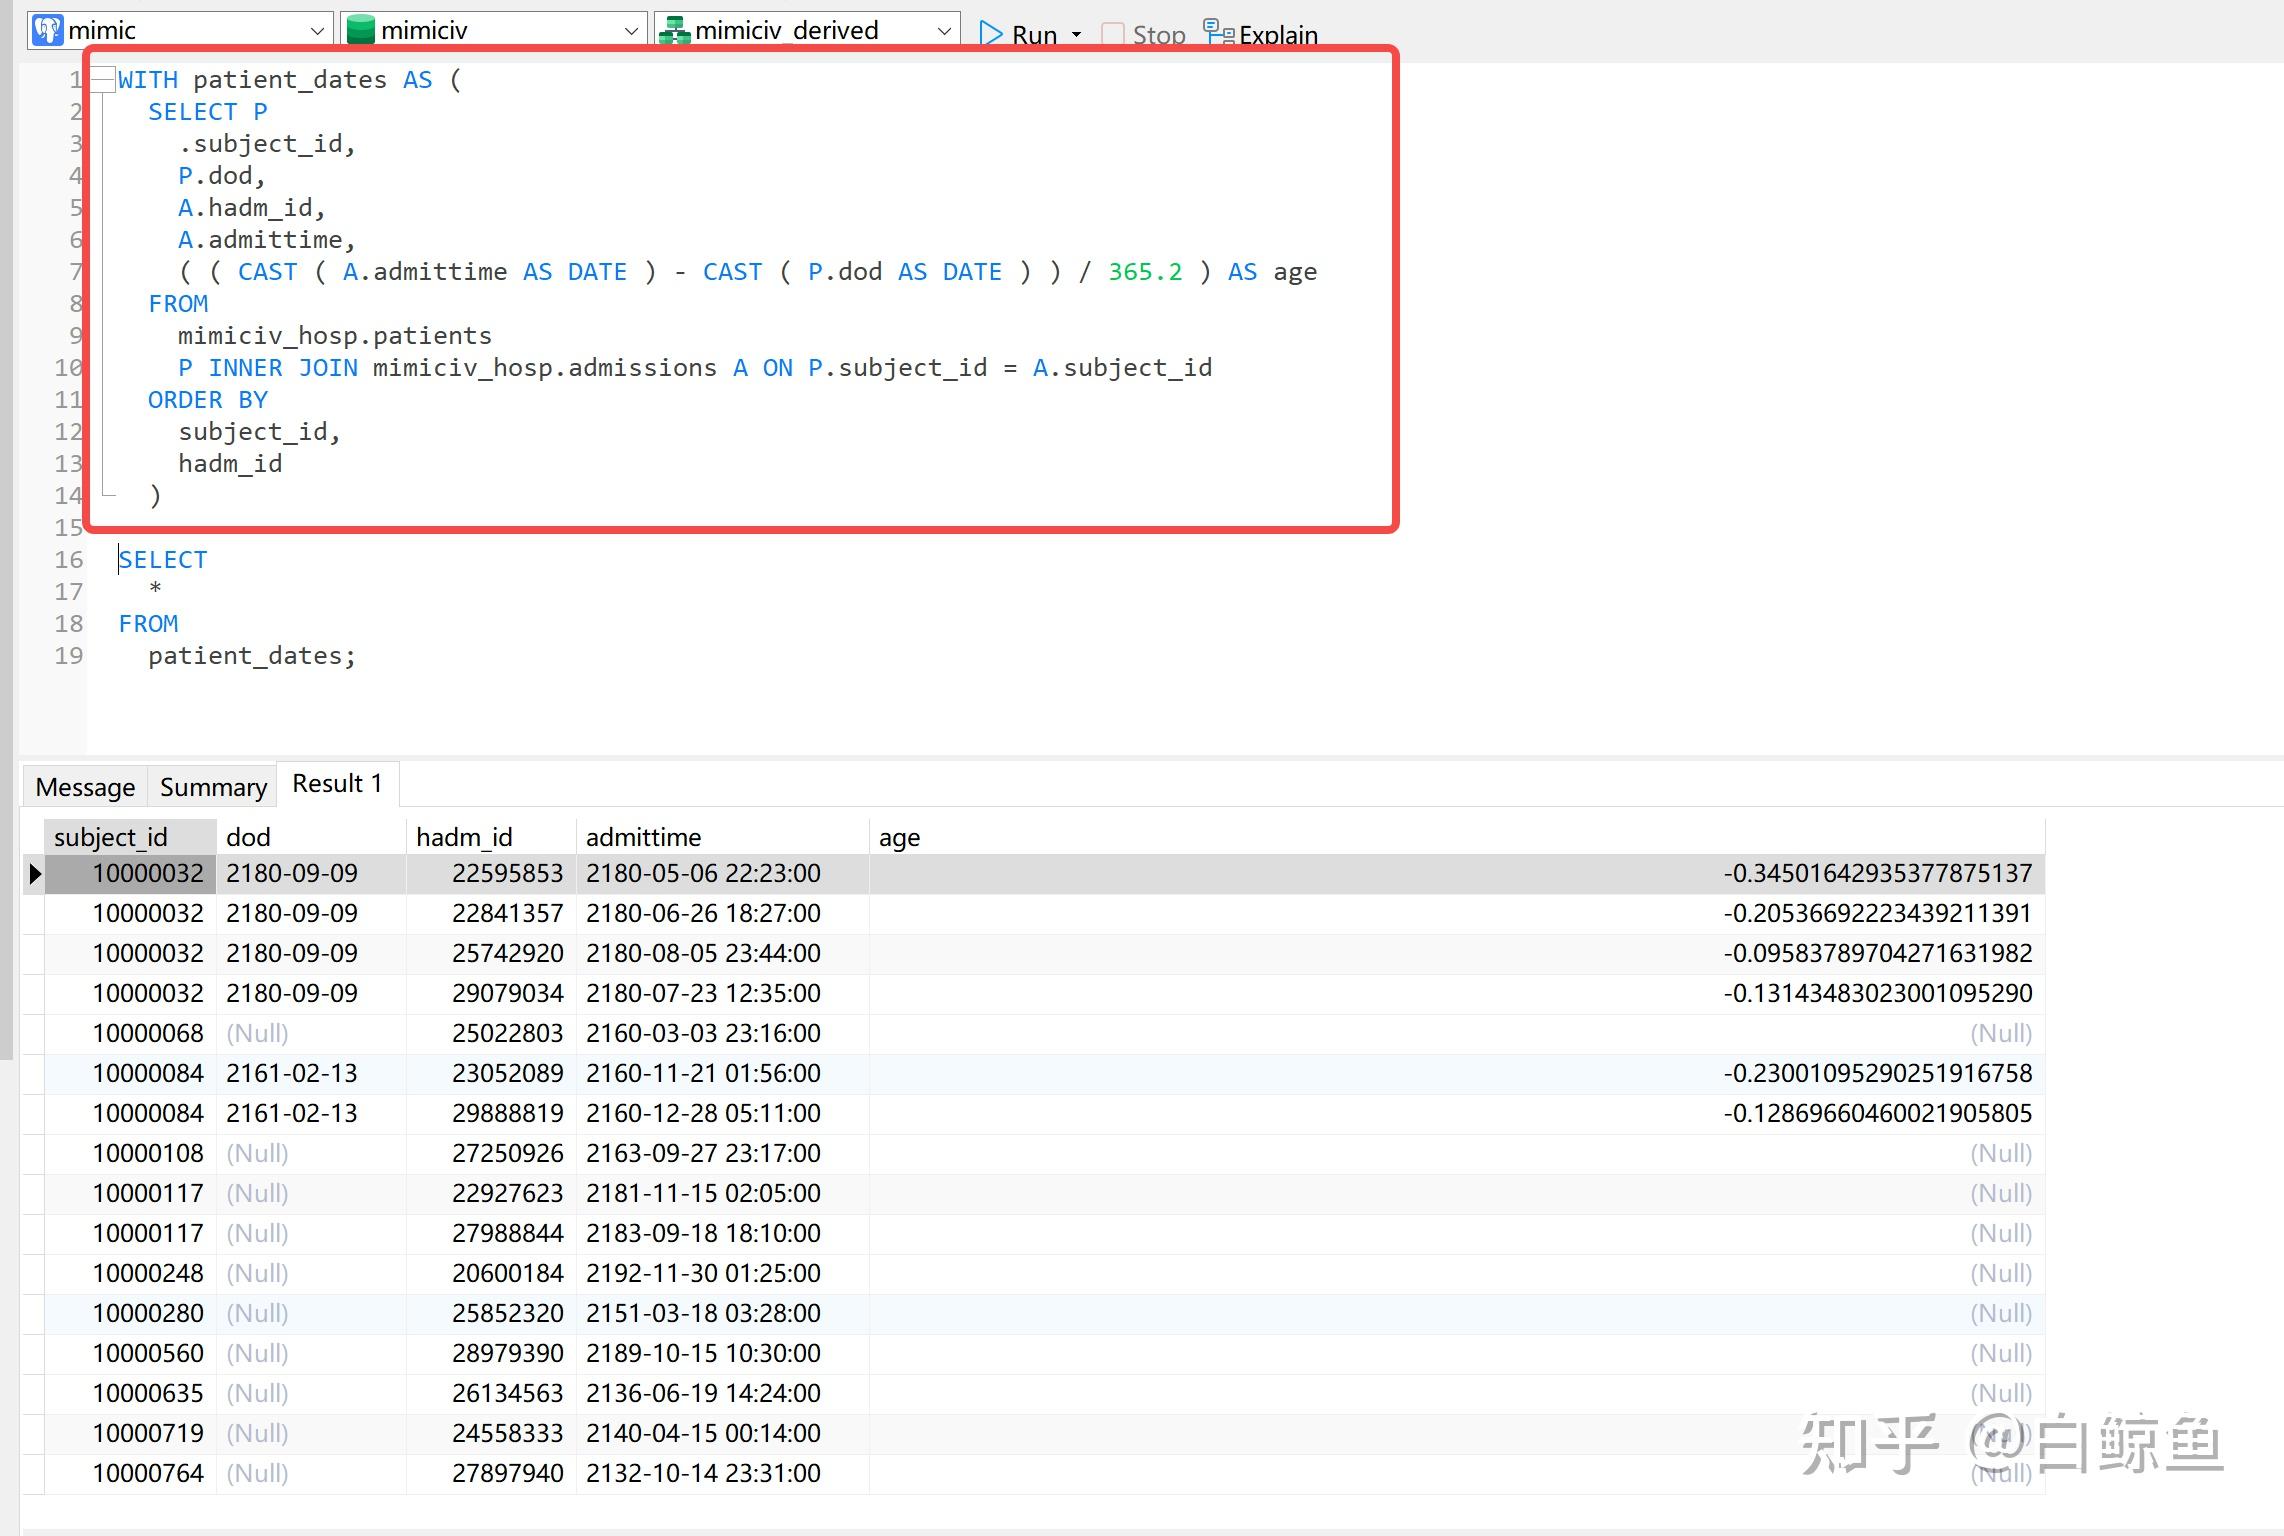Viewport: 2284px width, 1536px height.
Task: Click the Stop button
Action: (x=1145, y=35)
